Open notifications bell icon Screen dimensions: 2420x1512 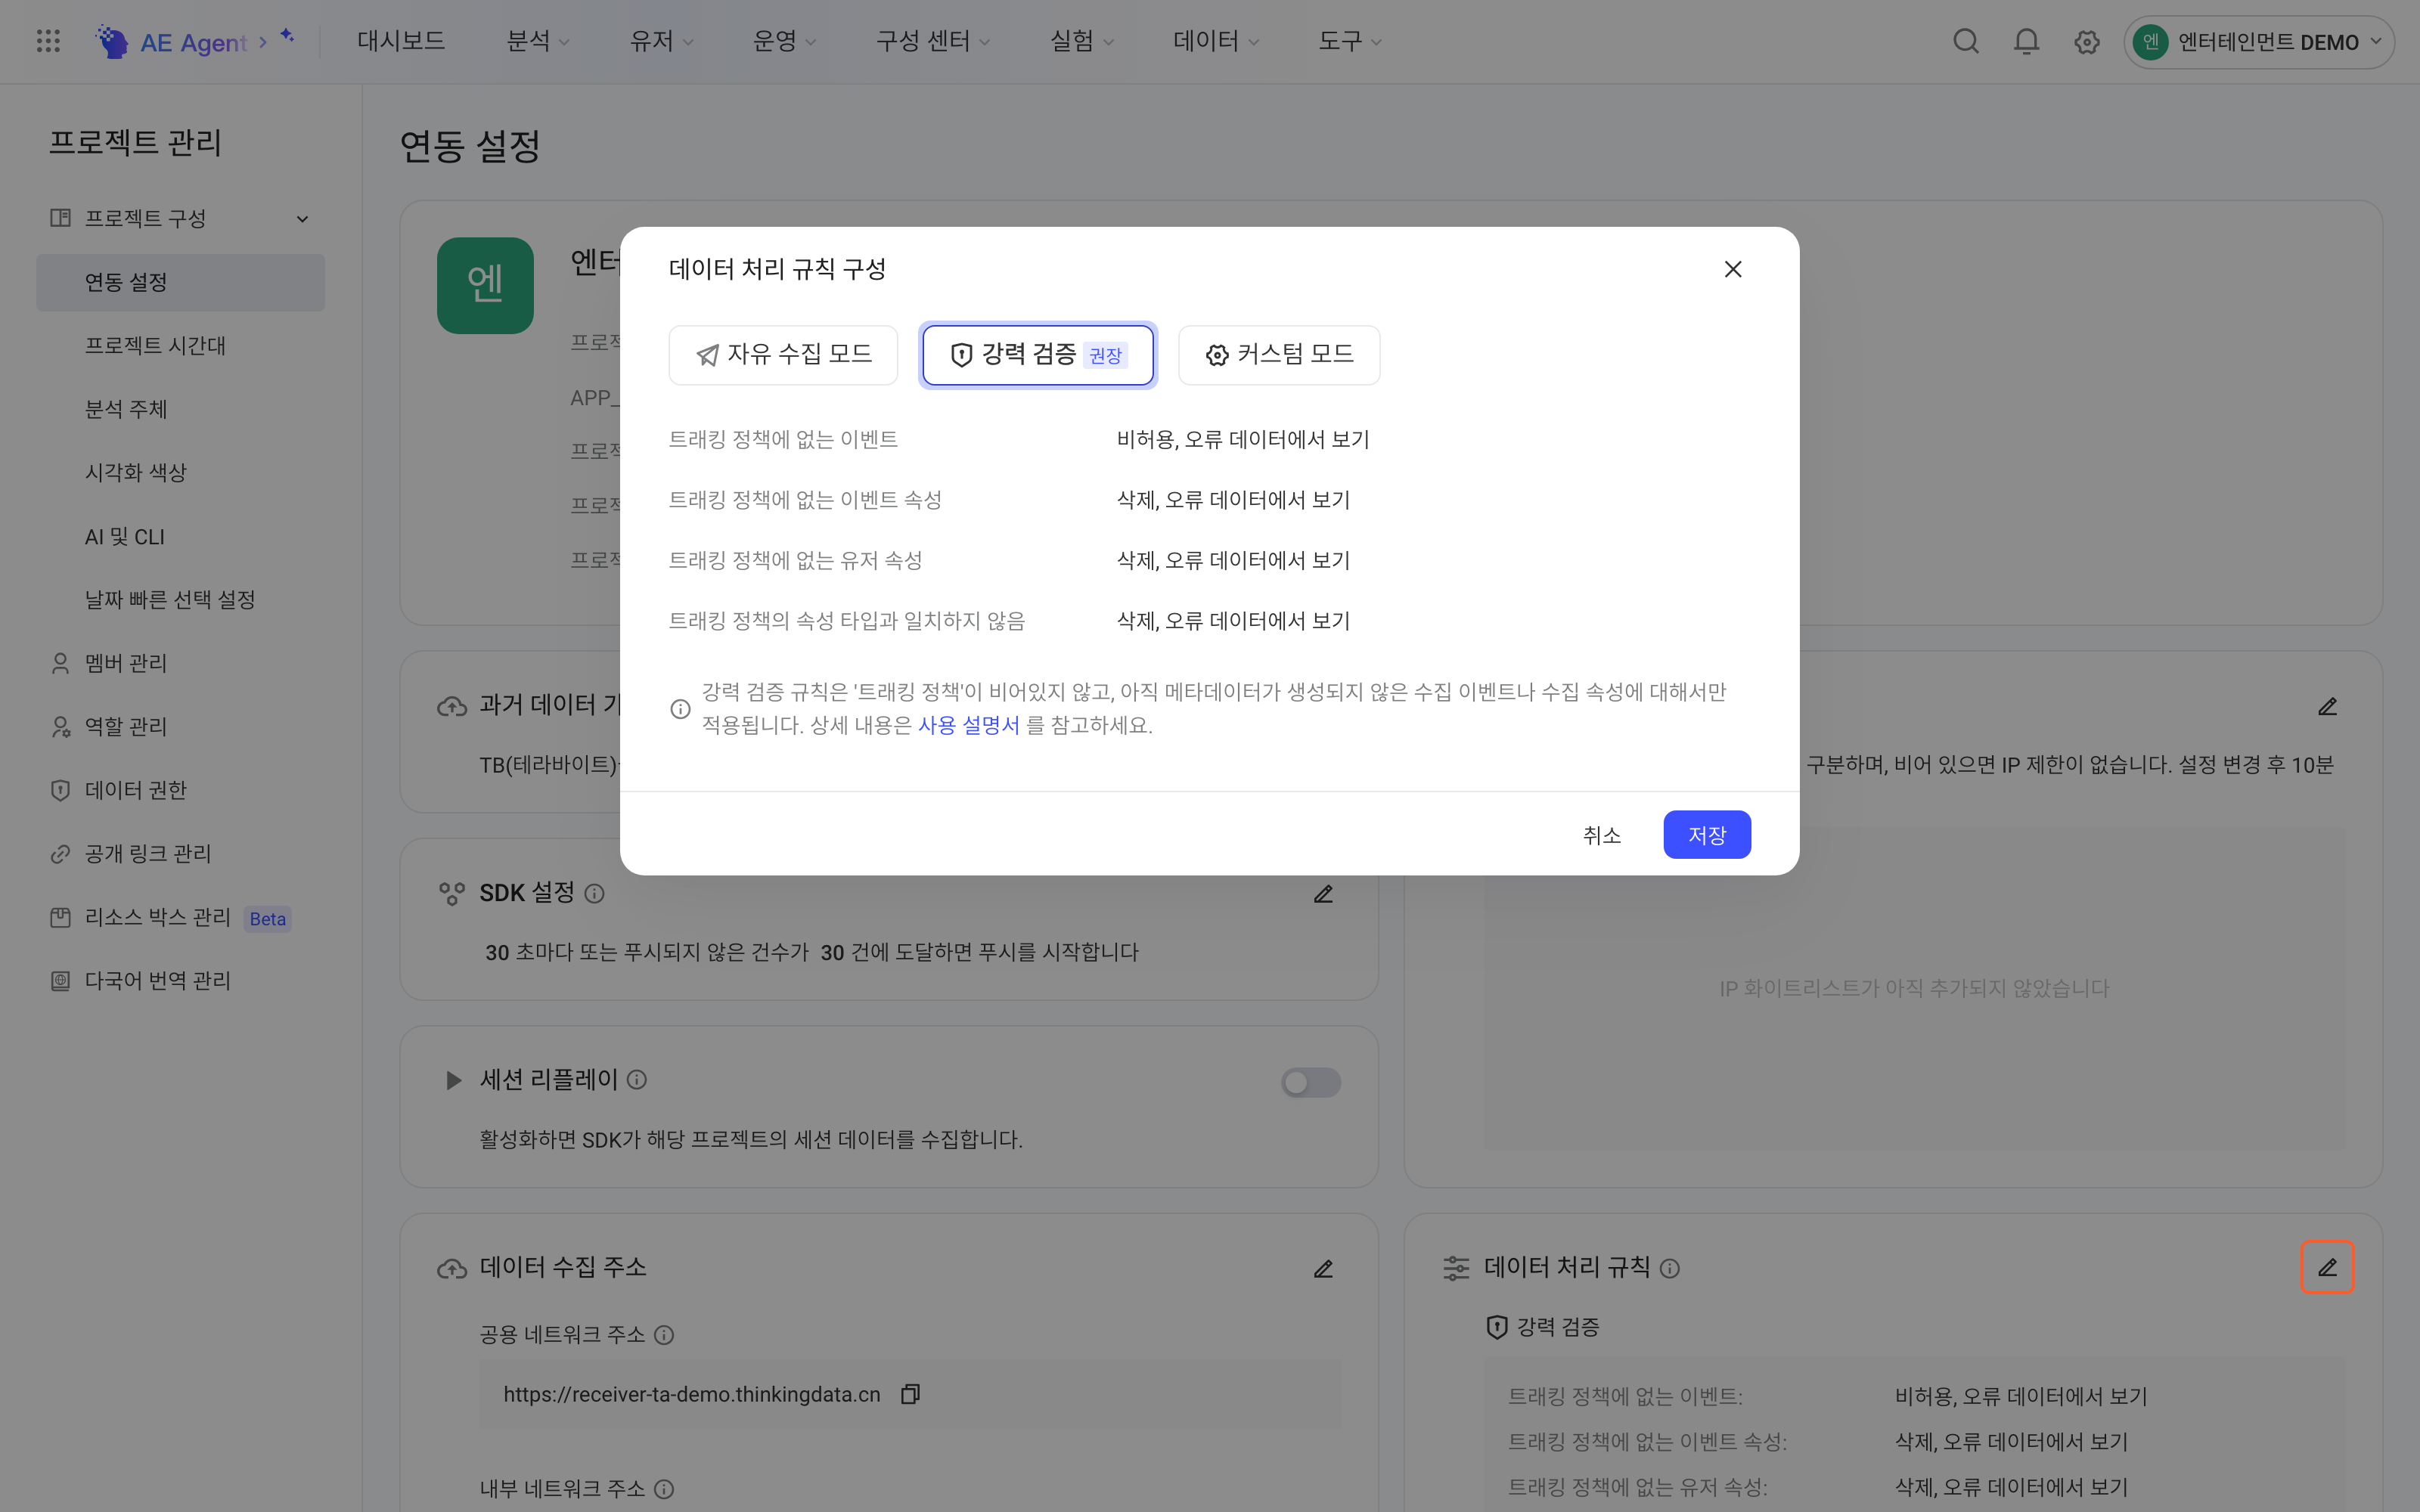pyautogui.click(x=2026, y=41)
